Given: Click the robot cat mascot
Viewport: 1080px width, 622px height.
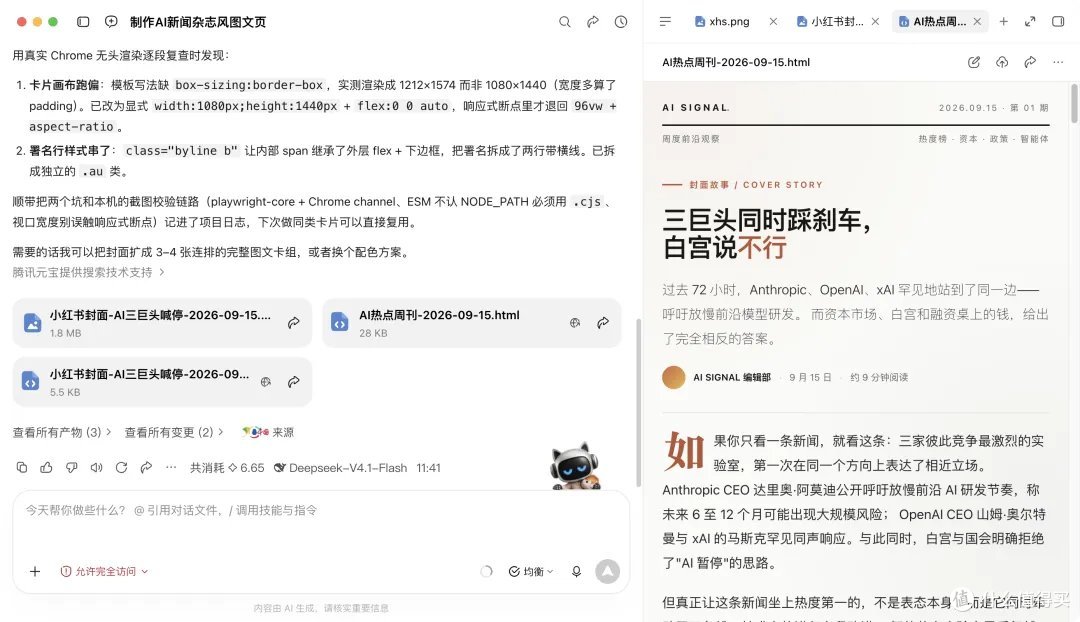Looking at the screenshot, I should pyautogui.click(x=575, y=466).
